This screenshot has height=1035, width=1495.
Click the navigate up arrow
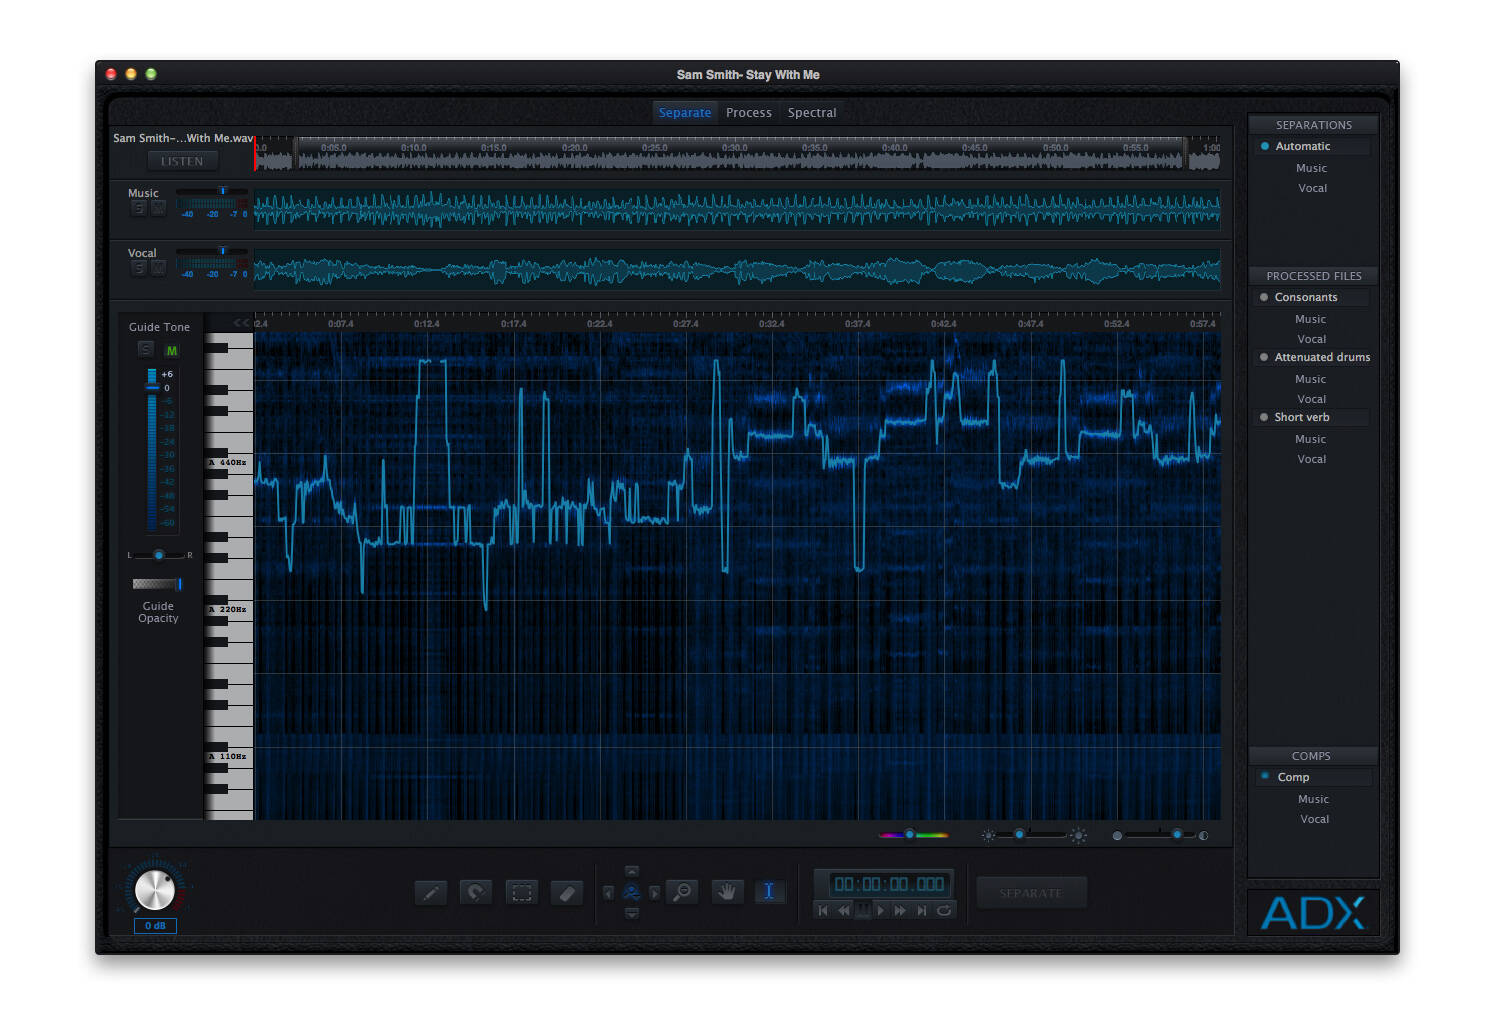click(632, 871)
